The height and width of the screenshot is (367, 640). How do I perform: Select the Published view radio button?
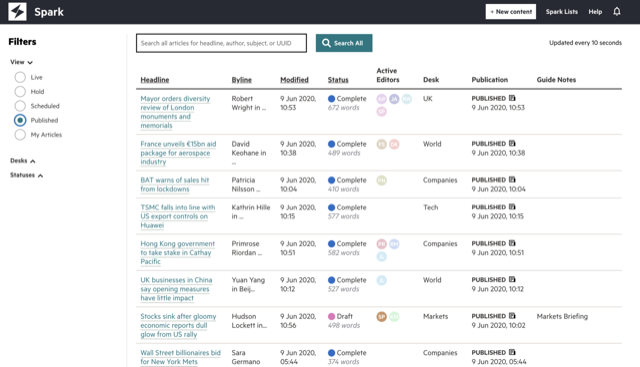click(x=20, y=120)
